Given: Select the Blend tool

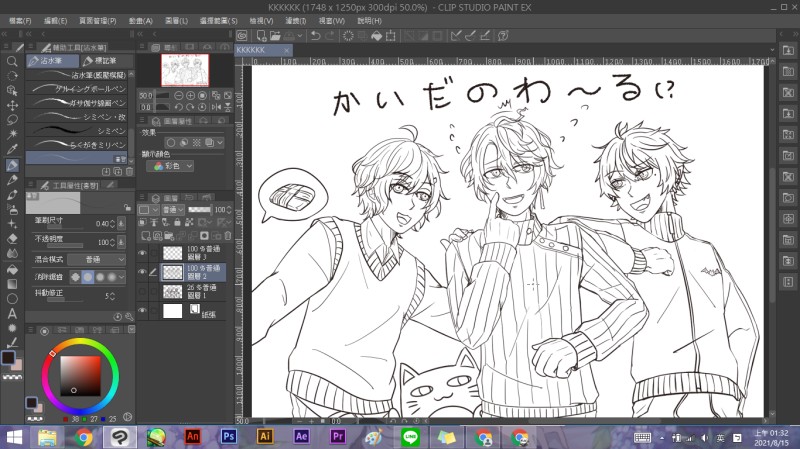Looking at the screenshot, I should pos(12,253).
